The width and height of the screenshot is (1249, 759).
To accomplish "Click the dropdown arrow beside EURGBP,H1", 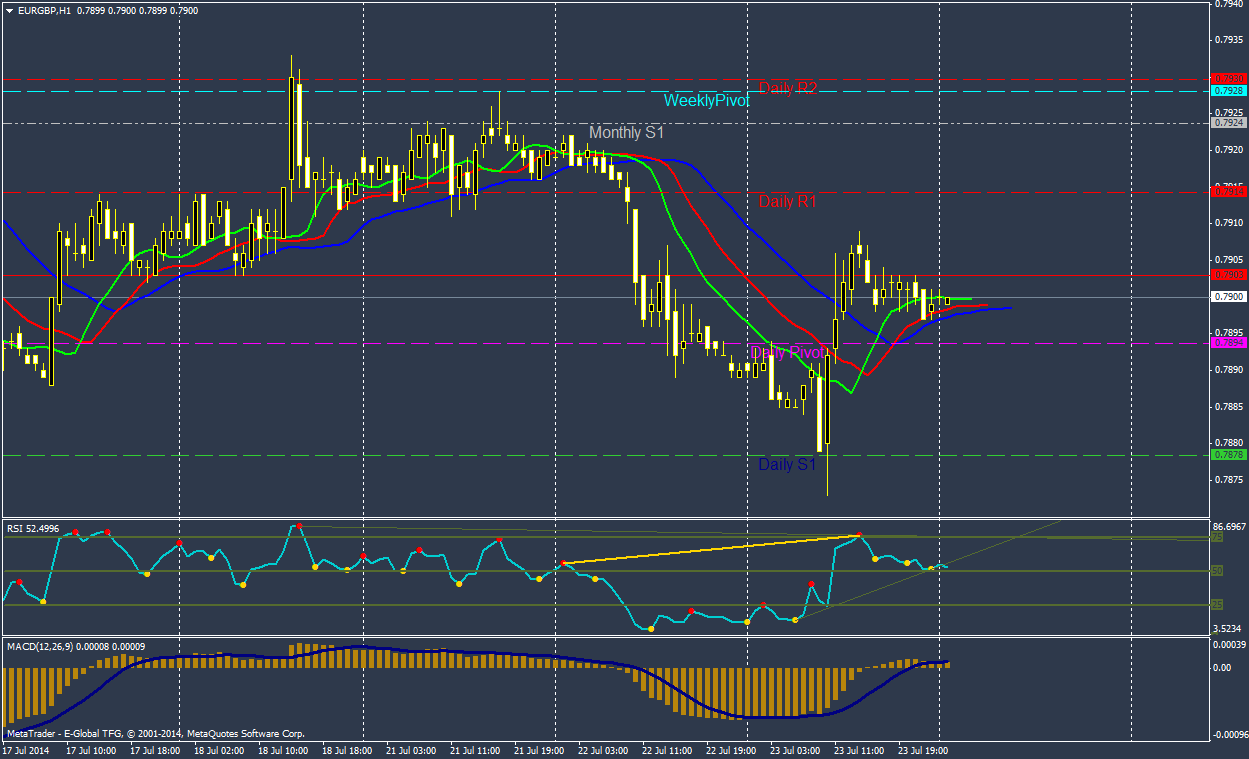I will click(9, 10).
